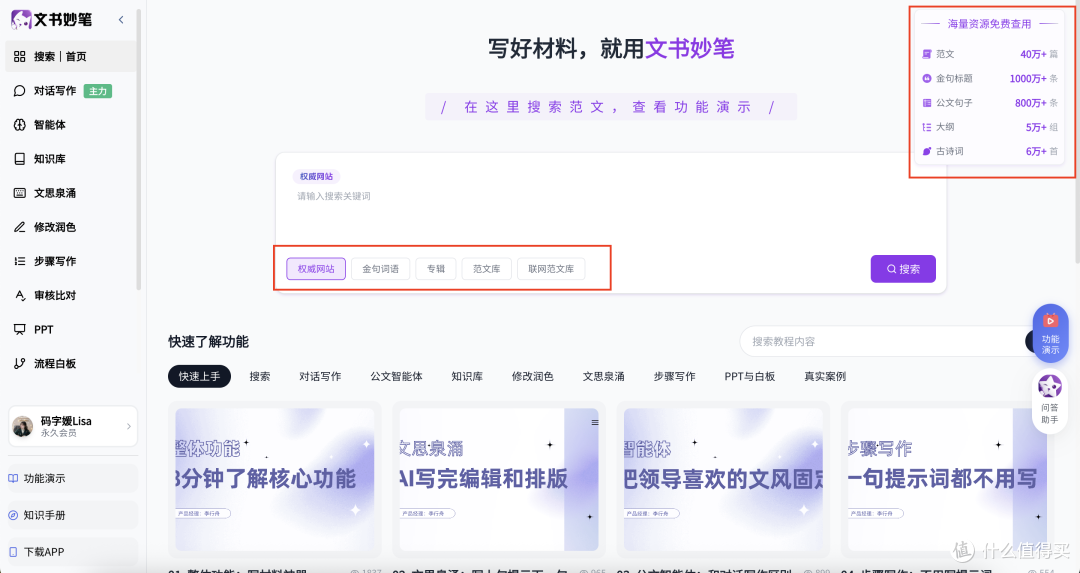Switch to the 公文智能体 tab
1080x573 pixels.
coord(396,377)
